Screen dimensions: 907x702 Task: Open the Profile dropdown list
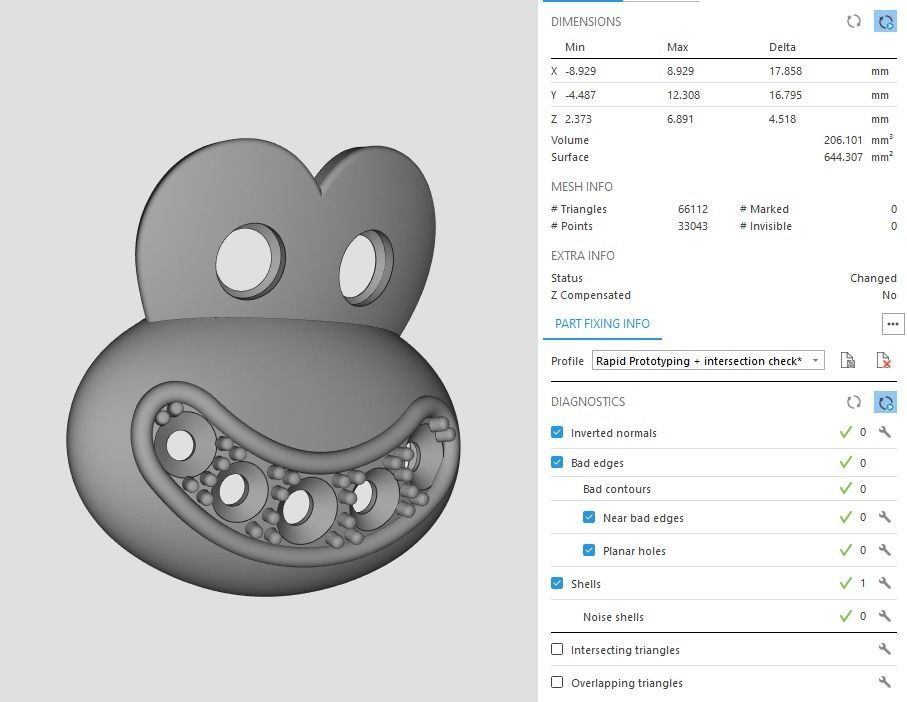click(708, 360)
